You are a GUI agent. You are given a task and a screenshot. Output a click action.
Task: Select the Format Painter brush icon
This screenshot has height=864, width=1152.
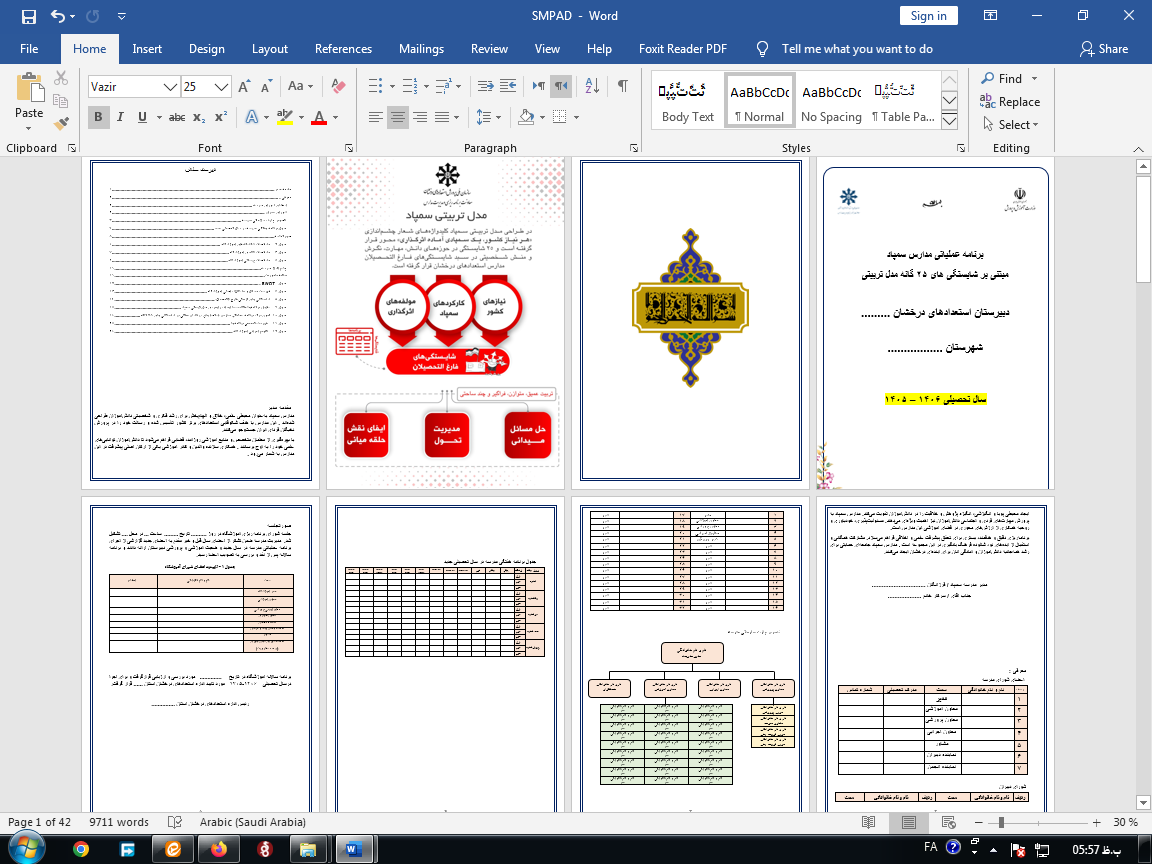tap(61, 123)
